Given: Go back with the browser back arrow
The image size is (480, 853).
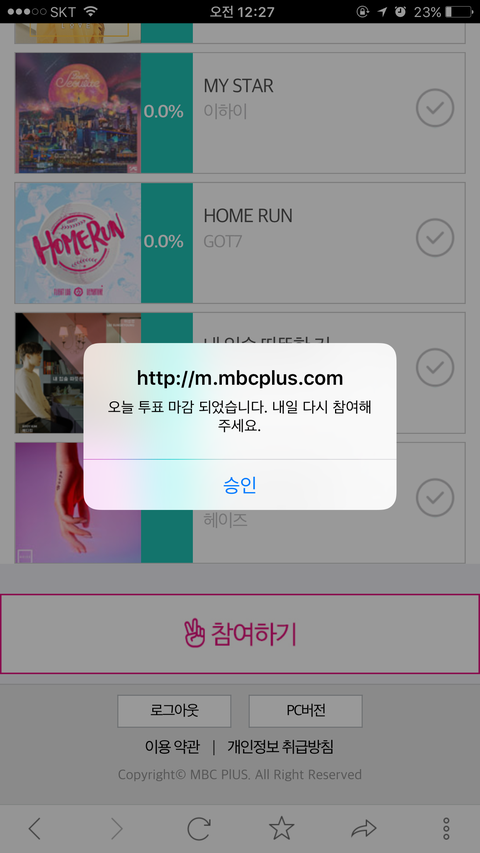Looking at the screenshot, I should [34, 829].
